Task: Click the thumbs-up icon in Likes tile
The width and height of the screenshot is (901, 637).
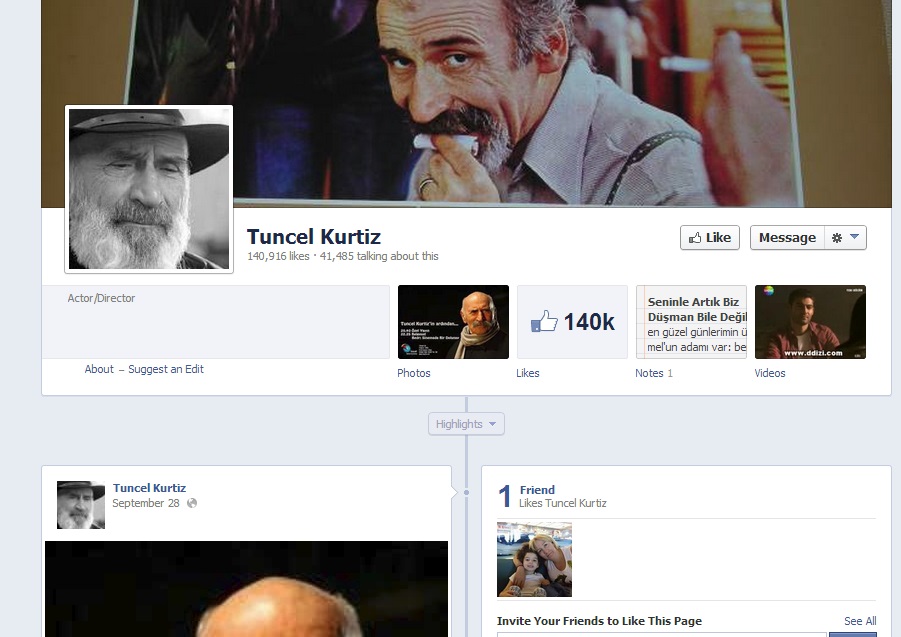Action: tap(544, 322)
